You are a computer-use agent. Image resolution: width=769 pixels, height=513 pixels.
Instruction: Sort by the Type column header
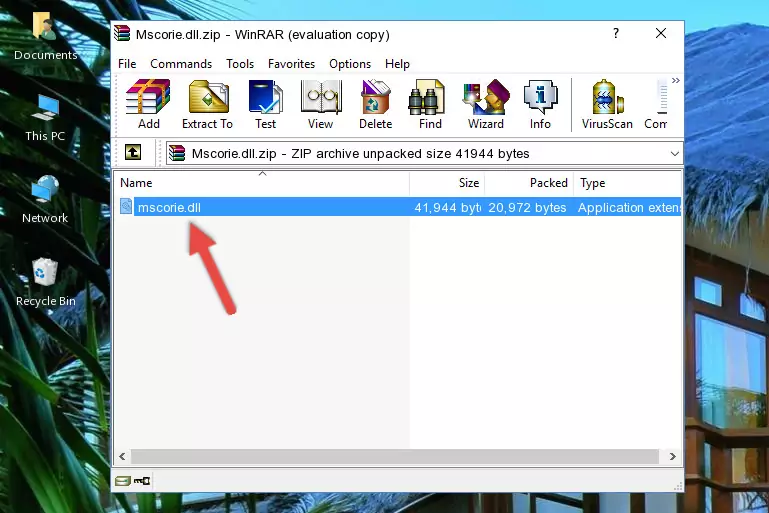(627, 182)
